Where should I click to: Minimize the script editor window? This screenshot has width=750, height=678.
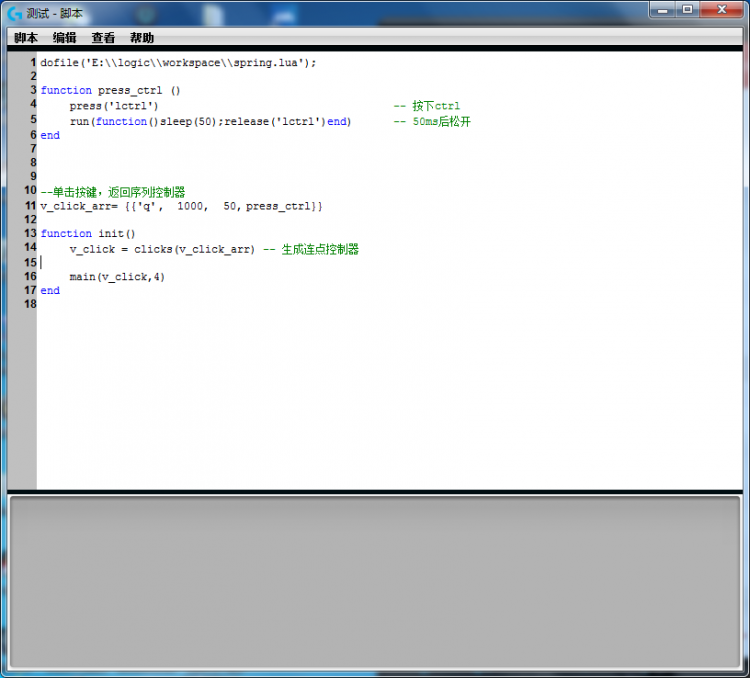(x=664, y=9)
